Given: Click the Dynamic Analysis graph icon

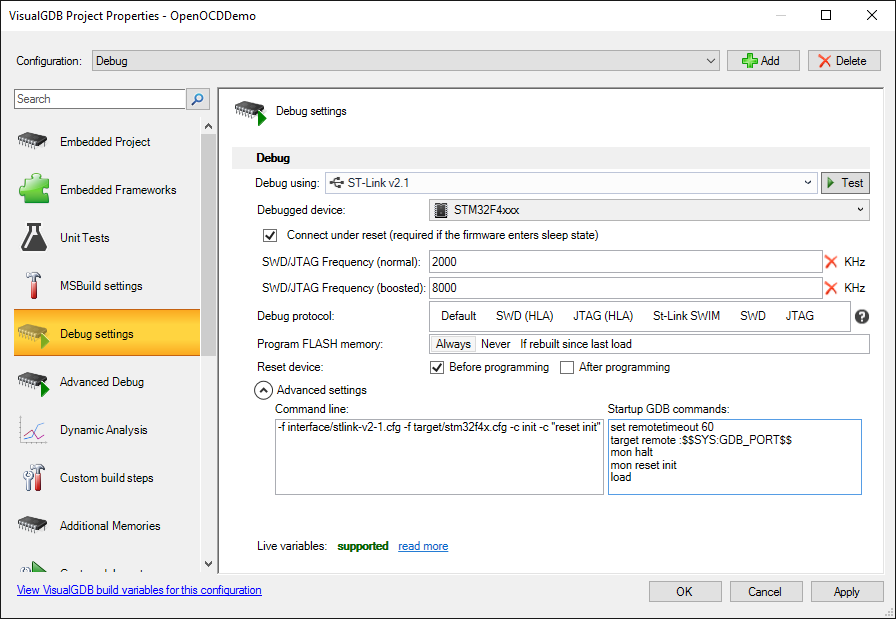Looking at the screenshot, I should (x=33, y=430).
